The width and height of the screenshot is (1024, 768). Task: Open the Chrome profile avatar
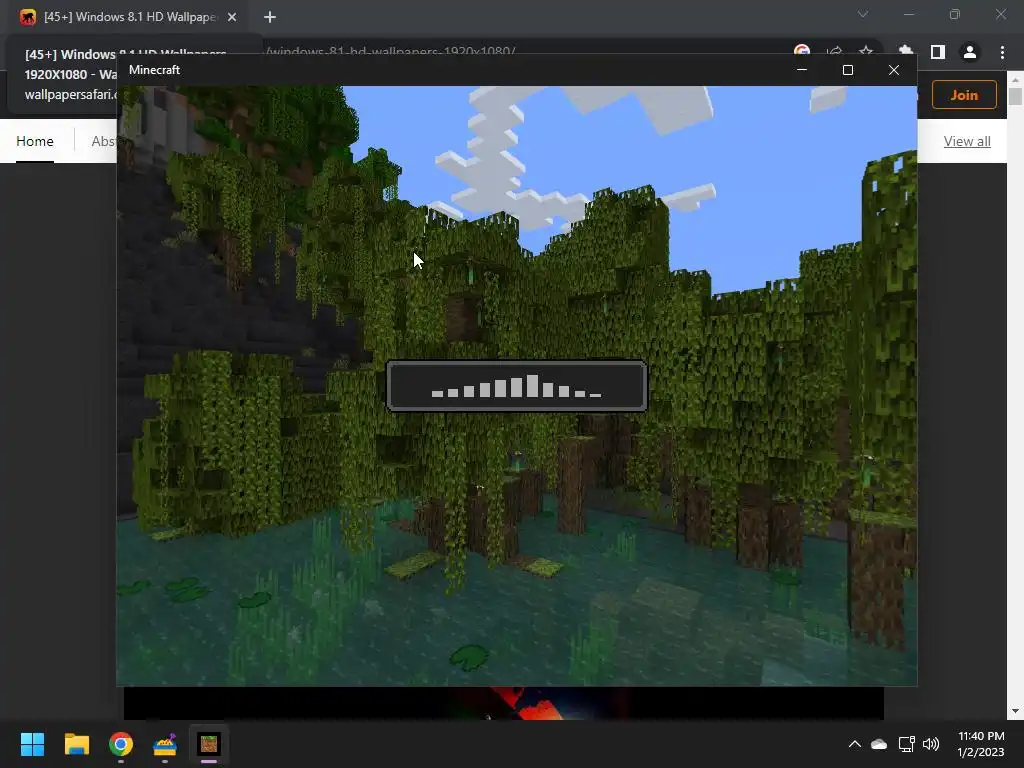click(x=970, y=52)
